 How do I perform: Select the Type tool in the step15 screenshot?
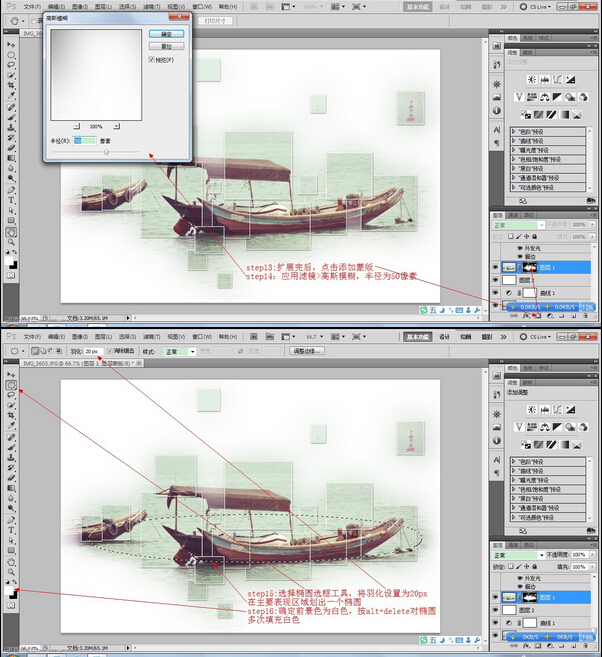[x=11, y=530]
